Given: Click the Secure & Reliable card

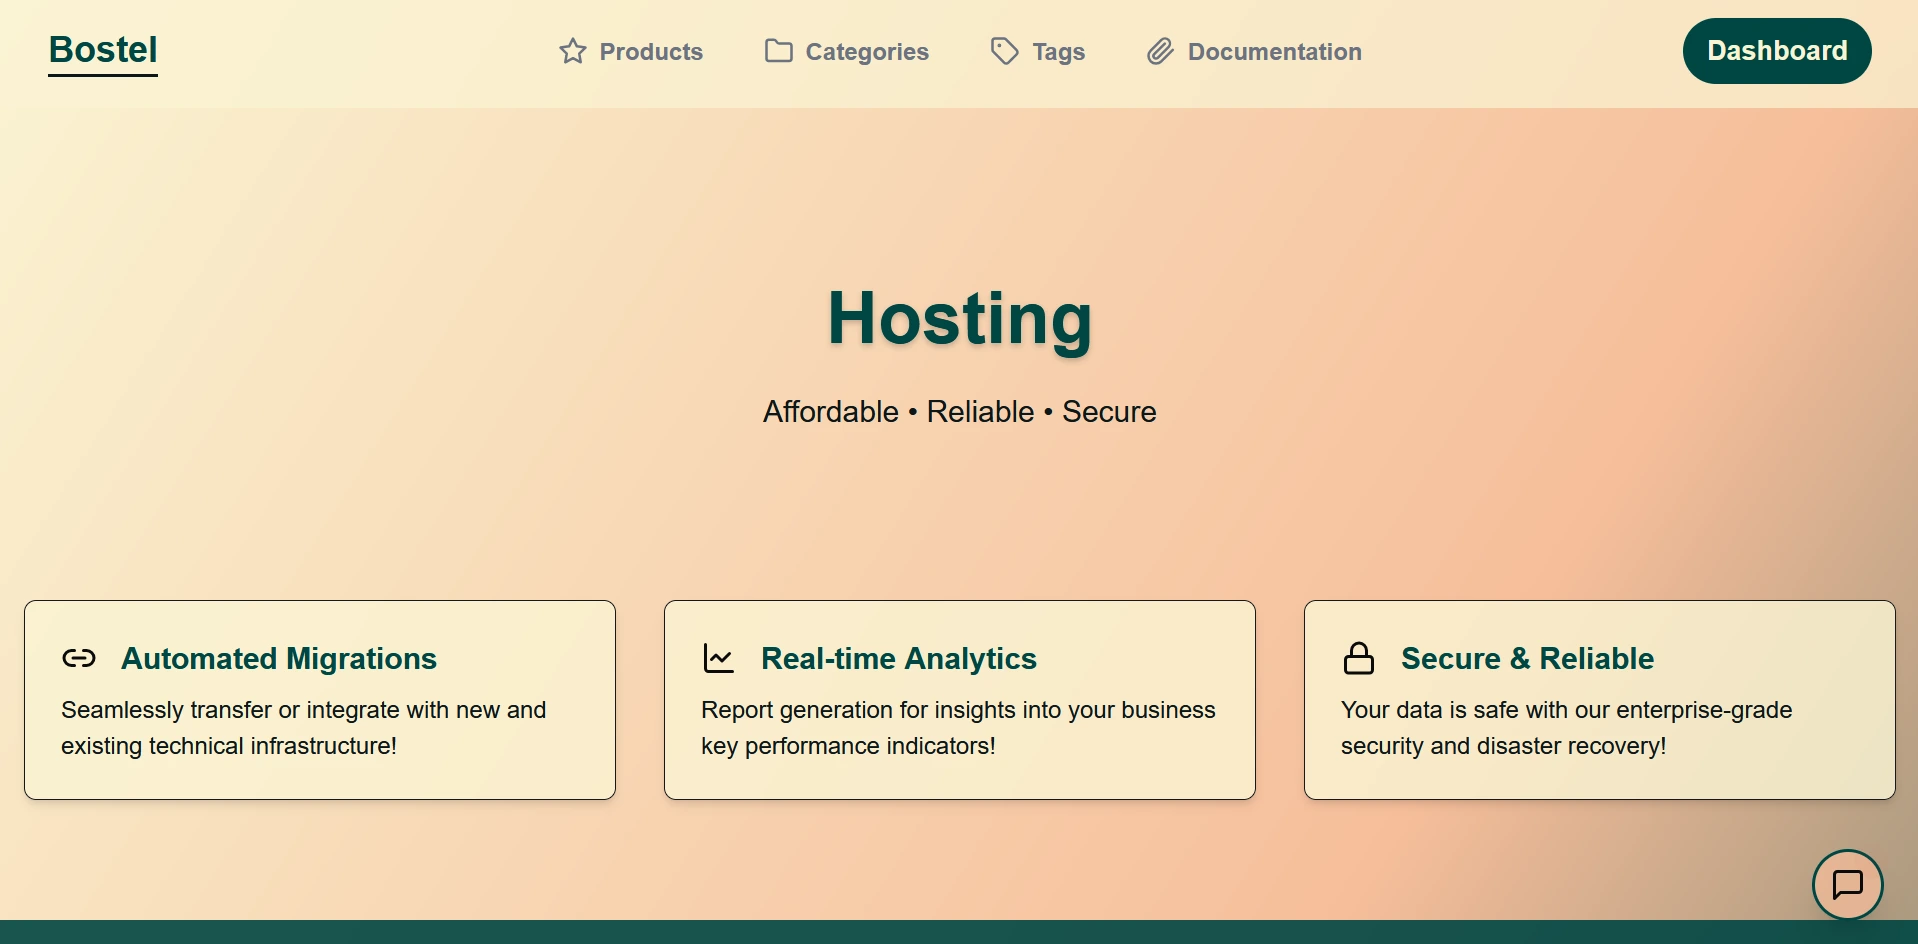Looking at the screenshot, I should 1599,700.
